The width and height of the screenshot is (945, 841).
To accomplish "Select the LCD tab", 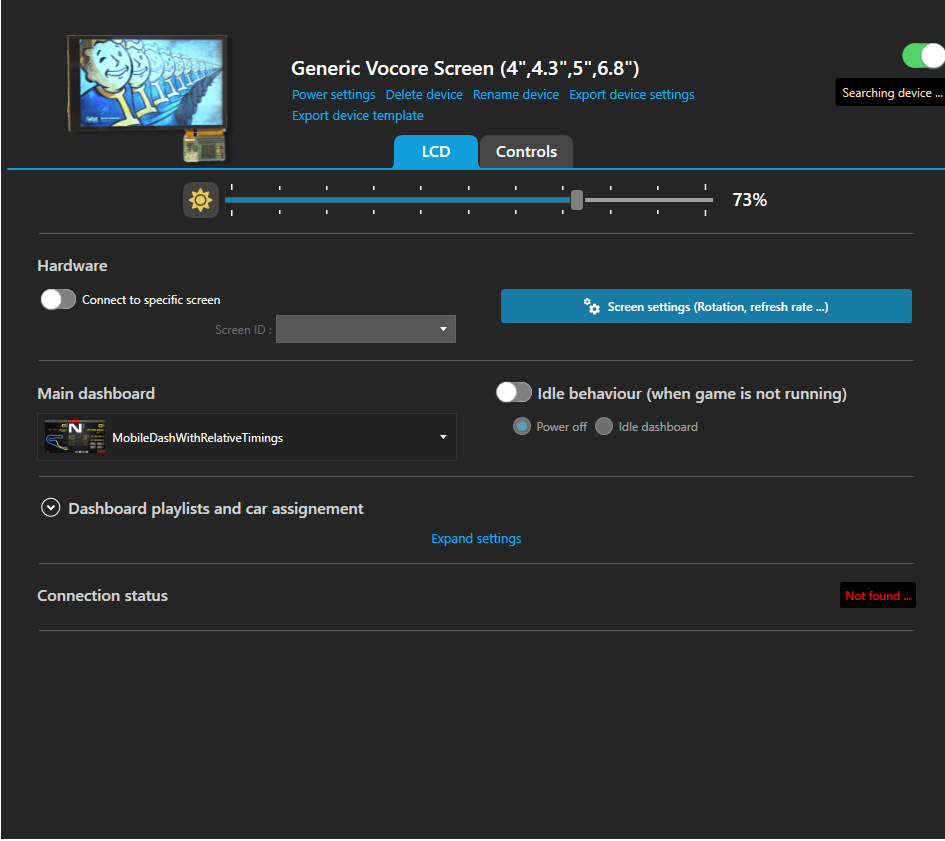I will (x=436, y=152).
